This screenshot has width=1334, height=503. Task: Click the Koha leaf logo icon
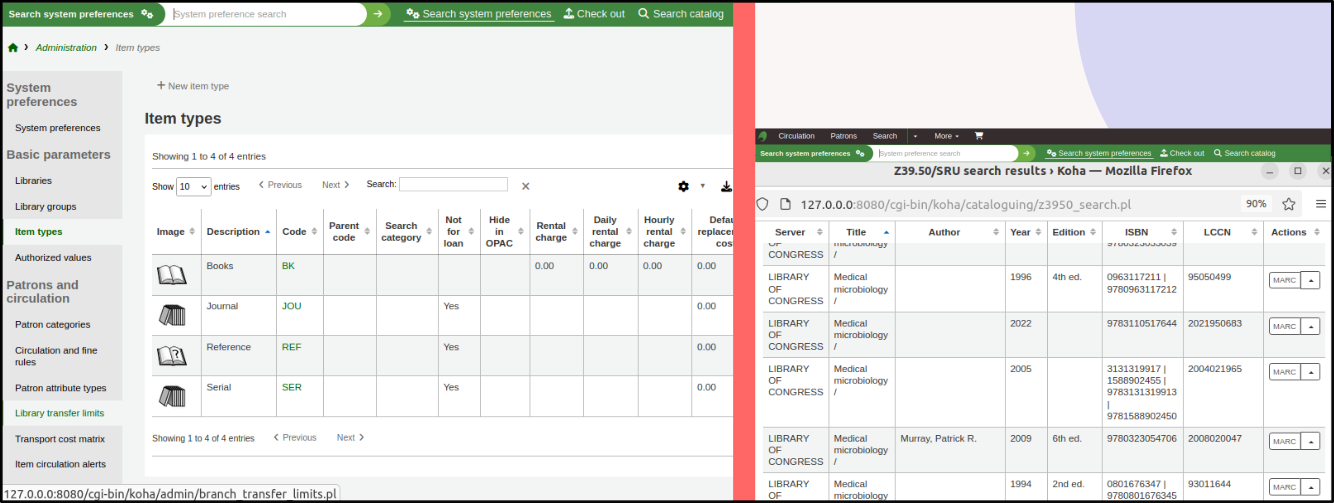(763, 136)
